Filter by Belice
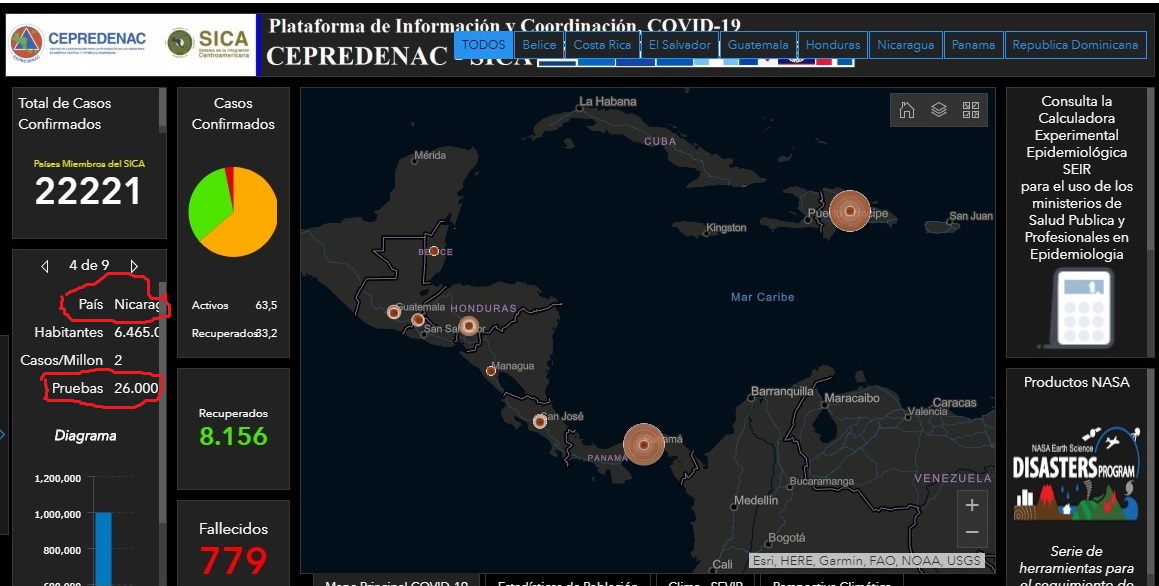Screen dimensions: 1159x586 coord(540,44)
